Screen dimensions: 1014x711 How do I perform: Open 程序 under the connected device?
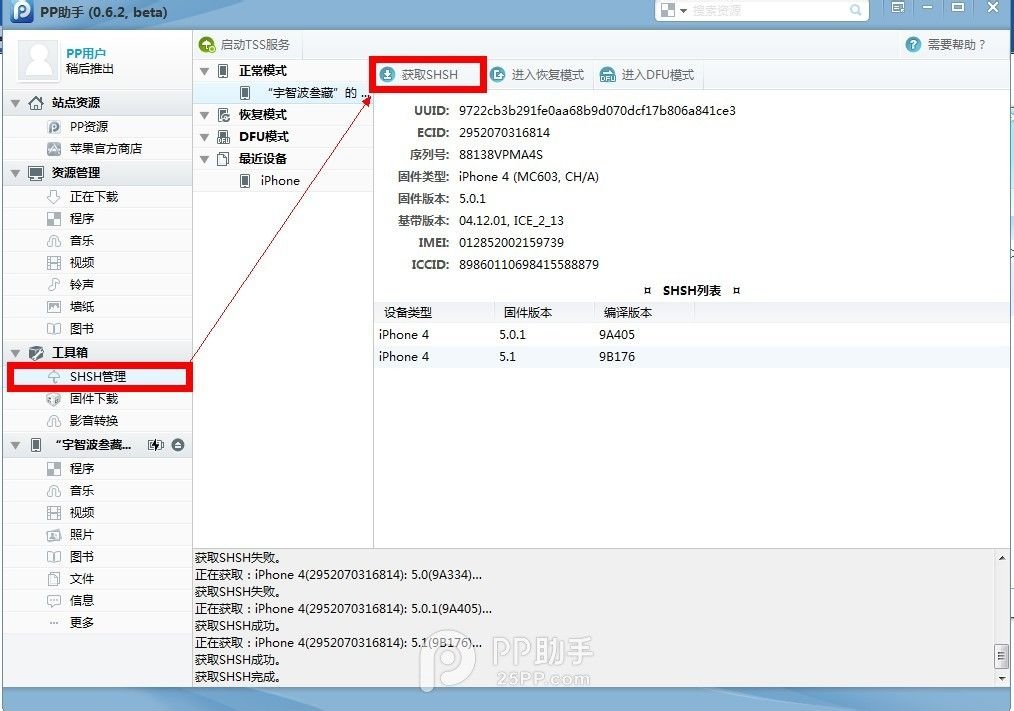(98, 468)
